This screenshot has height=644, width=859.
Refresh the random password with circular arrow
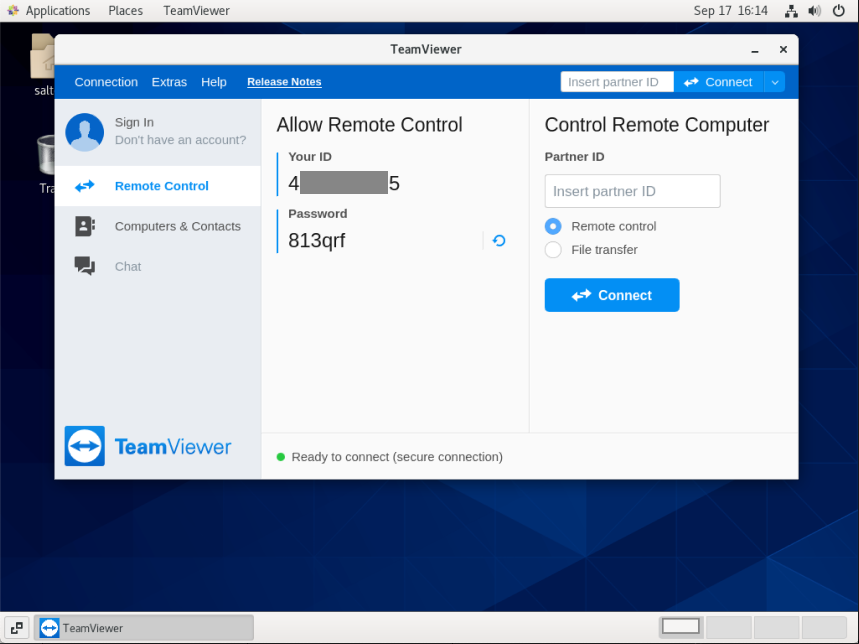pos(499,240)
